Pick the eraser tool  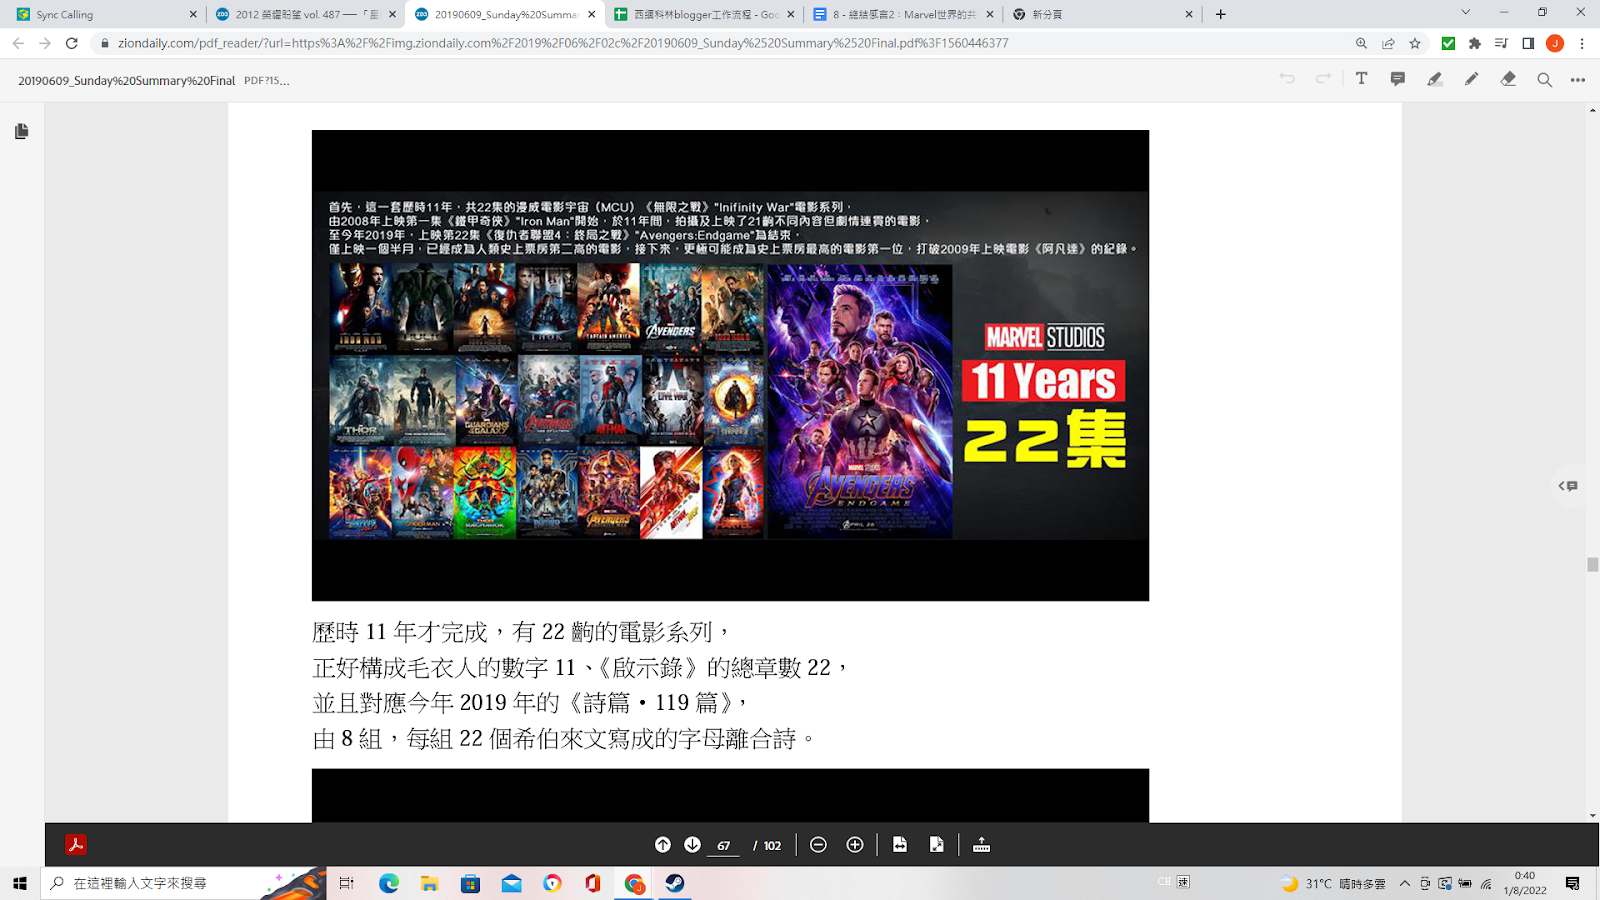[1508, 79]
